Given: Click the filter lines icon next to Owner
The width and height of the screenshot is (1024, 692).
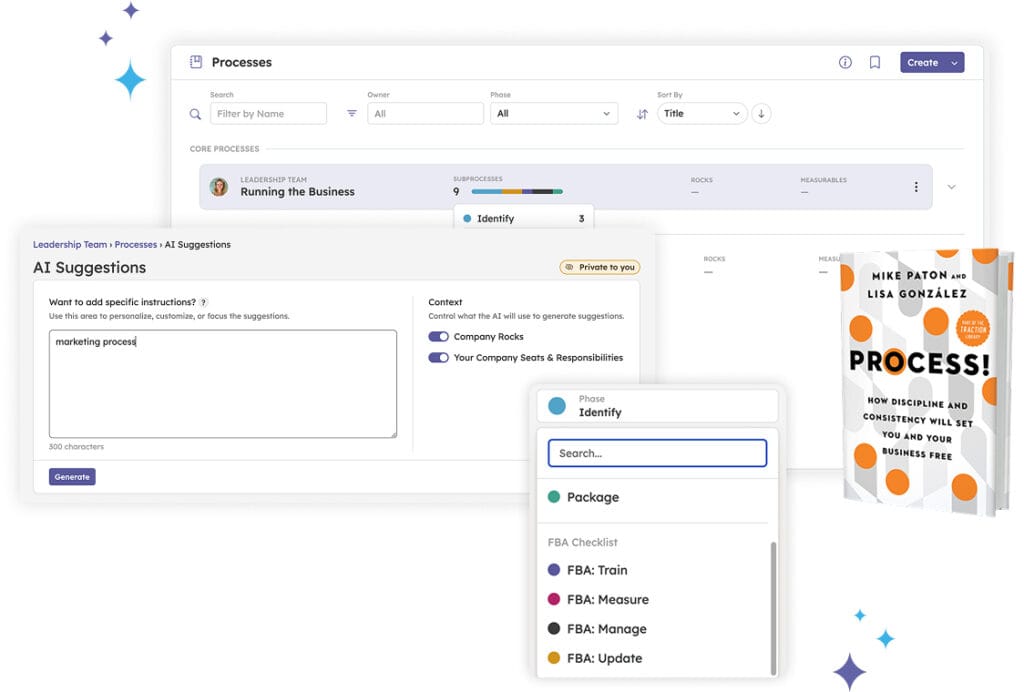Looking at the screenshot, I should coord(352,114).
